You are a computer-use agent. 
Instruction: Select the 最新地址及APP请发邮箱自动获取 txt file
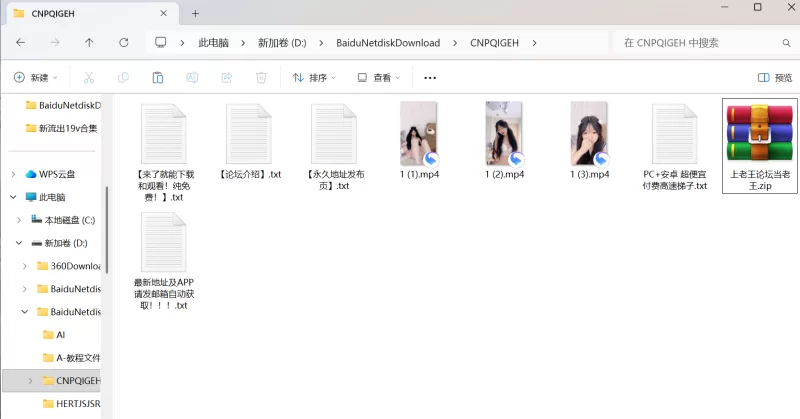click(164, 260)
